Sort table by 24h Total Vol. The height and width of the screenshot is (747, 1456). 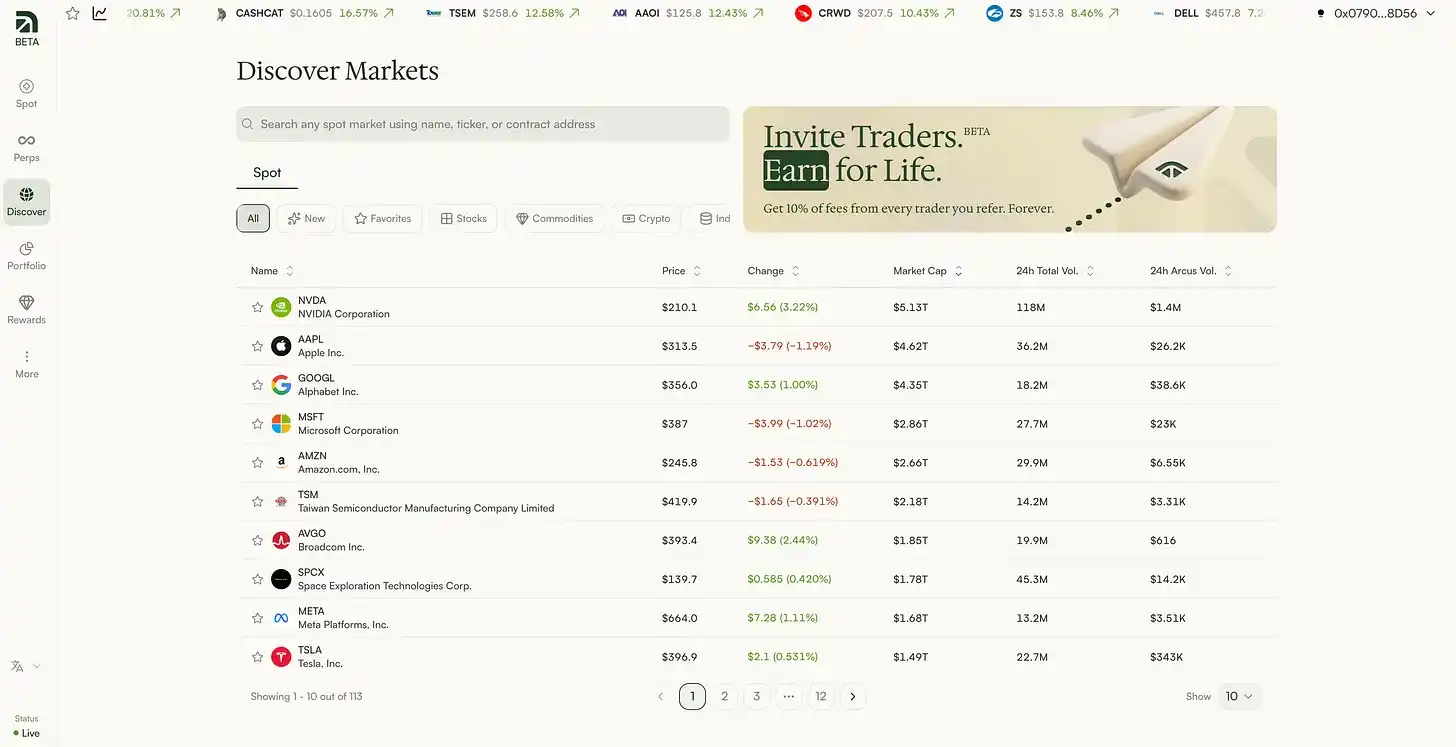pos(1056,271)
